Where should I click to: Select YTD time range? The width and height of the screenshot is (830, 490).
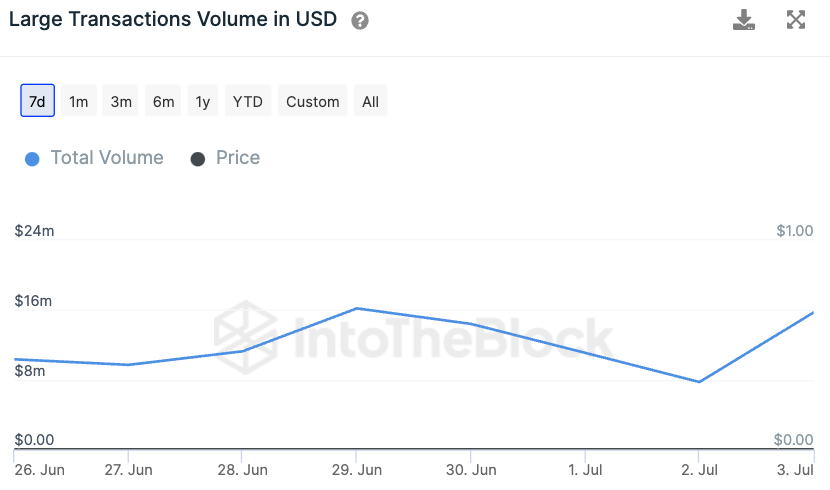[248, 101]
